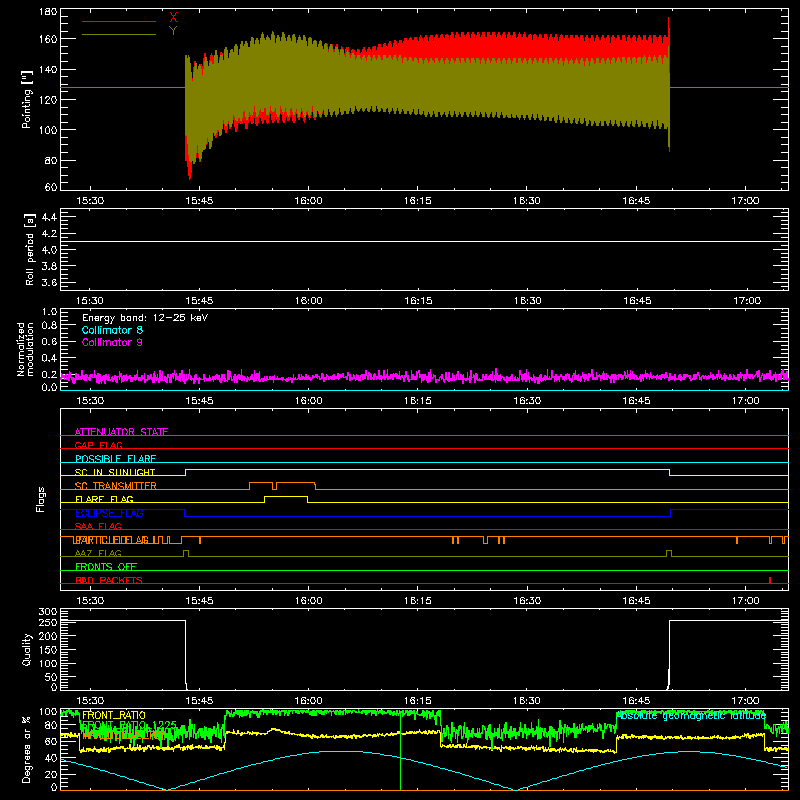
Task: Click the 'Quality' axis title
Action: [x=27, y=649]
